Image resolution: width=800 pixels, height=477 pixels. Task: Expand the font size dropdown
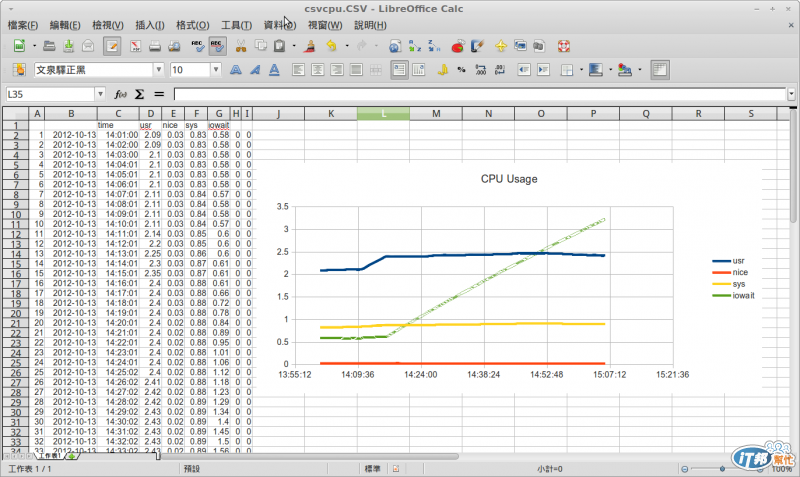[x=216, y=70]
